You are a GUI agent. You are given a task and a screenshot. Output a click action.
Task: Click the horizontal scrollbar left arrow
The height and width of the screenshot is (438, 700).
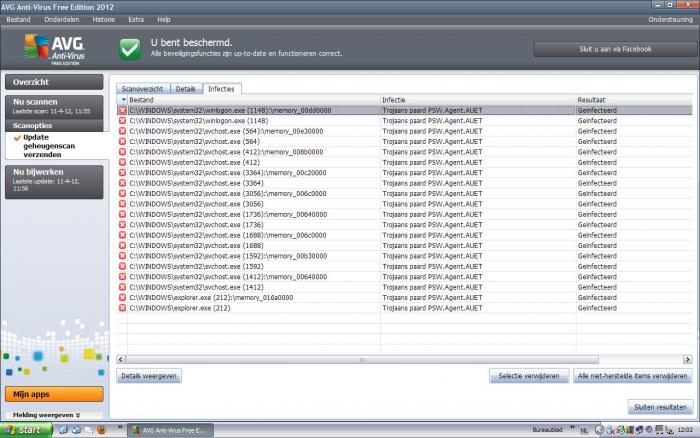coord(121,359)
